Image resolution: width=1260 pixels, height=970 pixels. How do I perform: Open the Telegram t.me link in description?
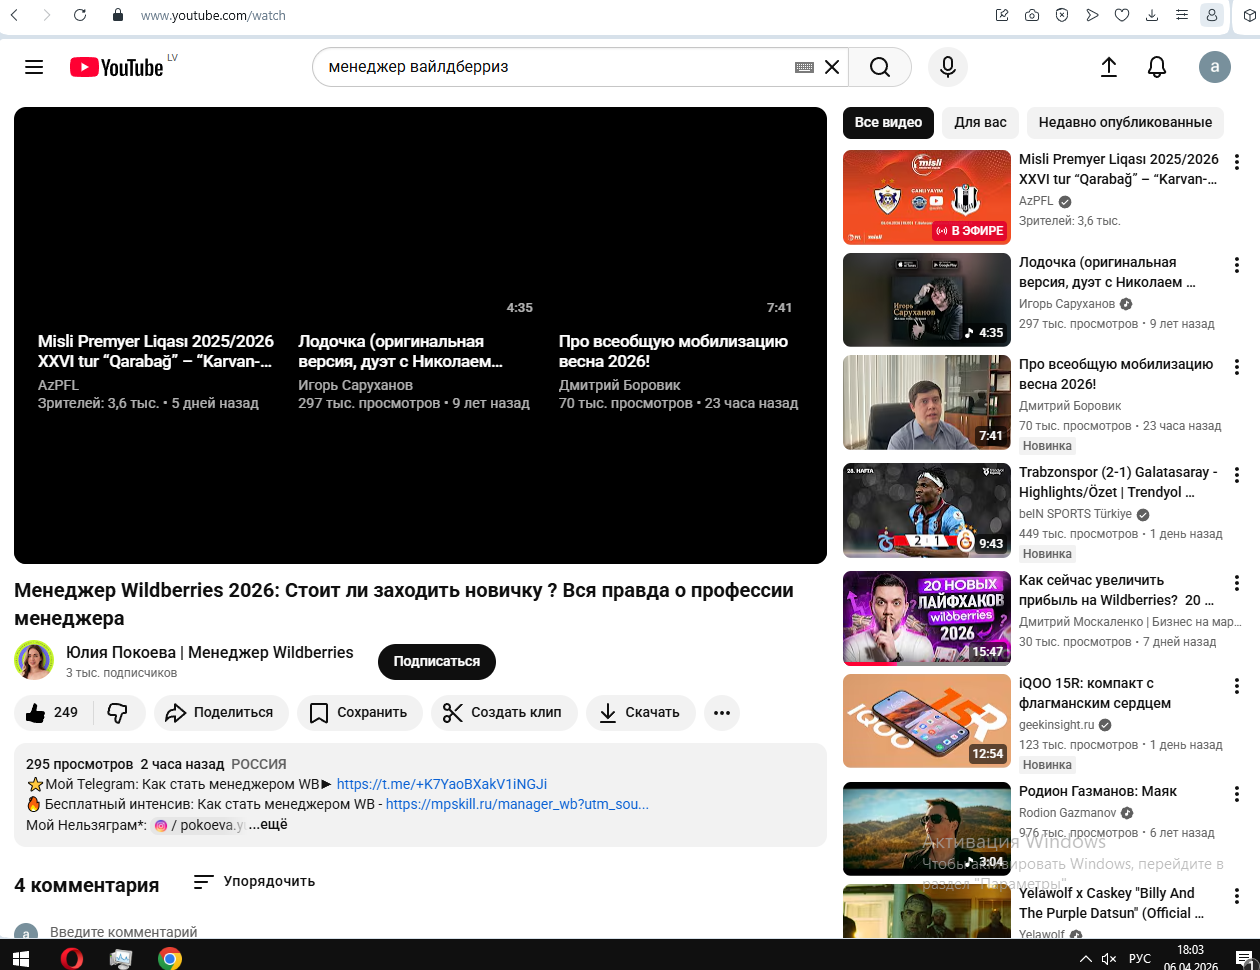click(x=441, y=784)
